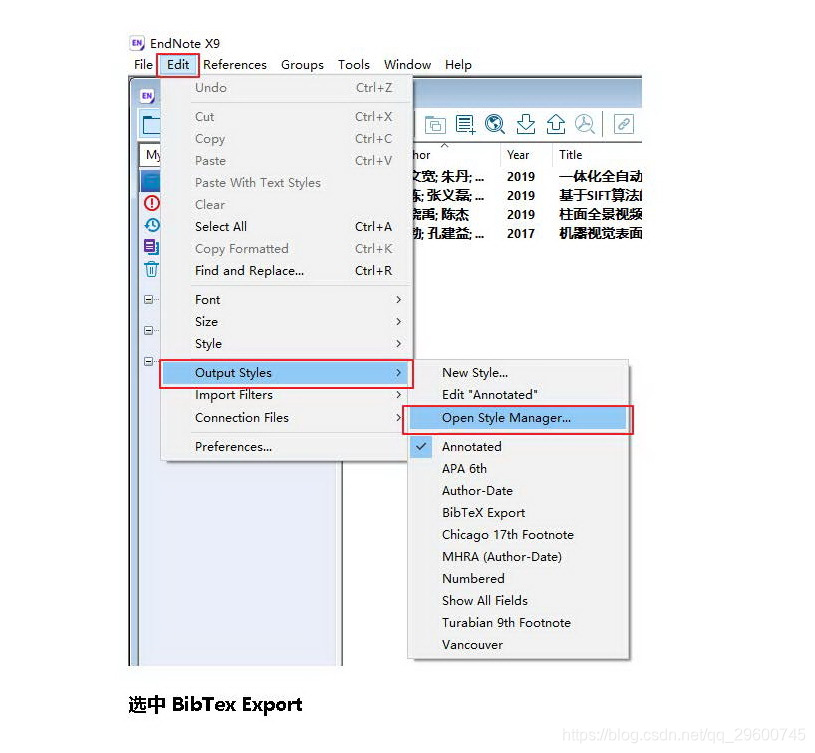Choose Edit "Annotated" in submenu
The image size is (815, 753).
click(518, 395)
